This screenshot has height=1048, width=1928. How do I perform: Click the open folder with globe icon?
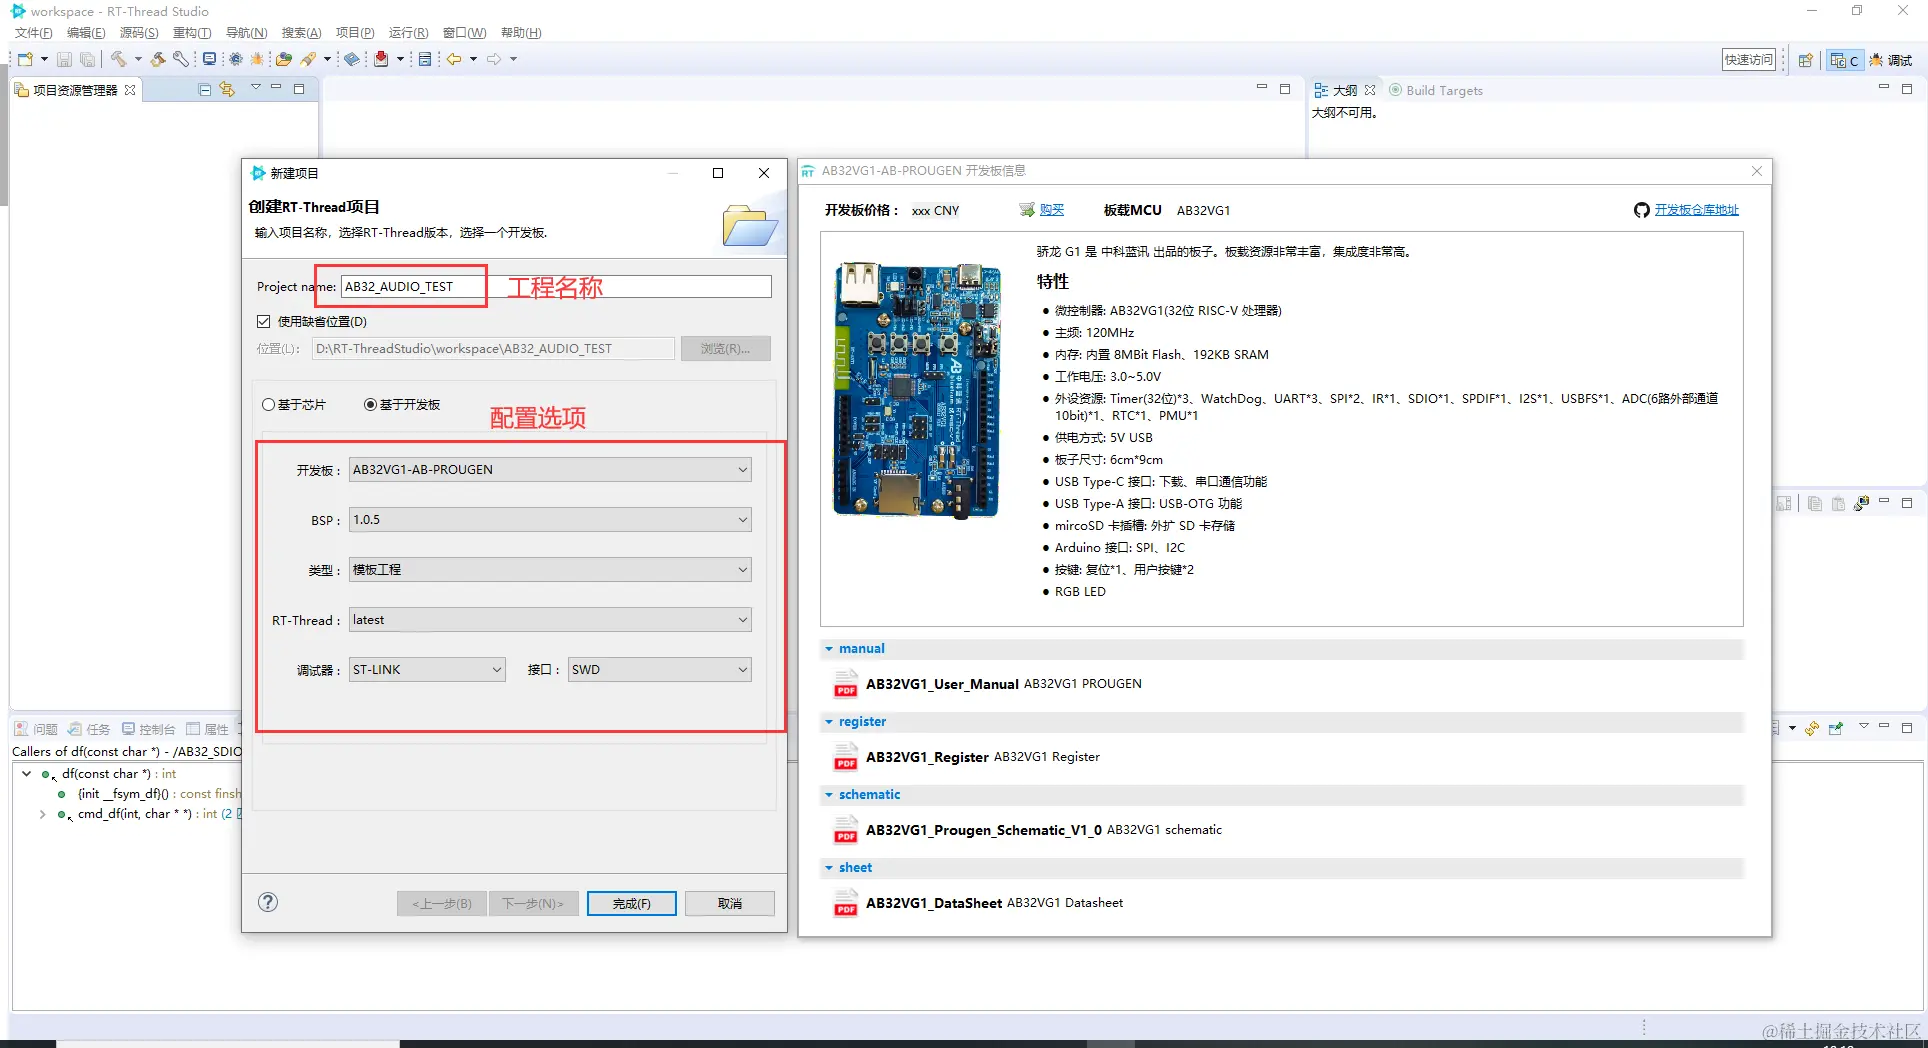click(284, 59)
